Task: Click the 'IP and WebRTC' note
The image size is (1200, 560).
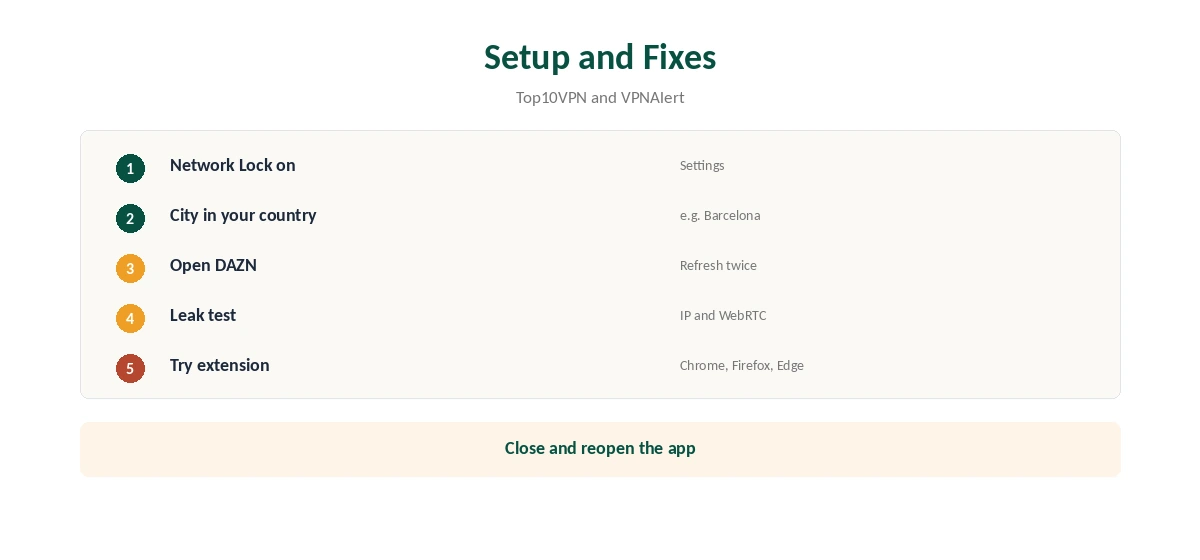Action: (x=723, y=315)
